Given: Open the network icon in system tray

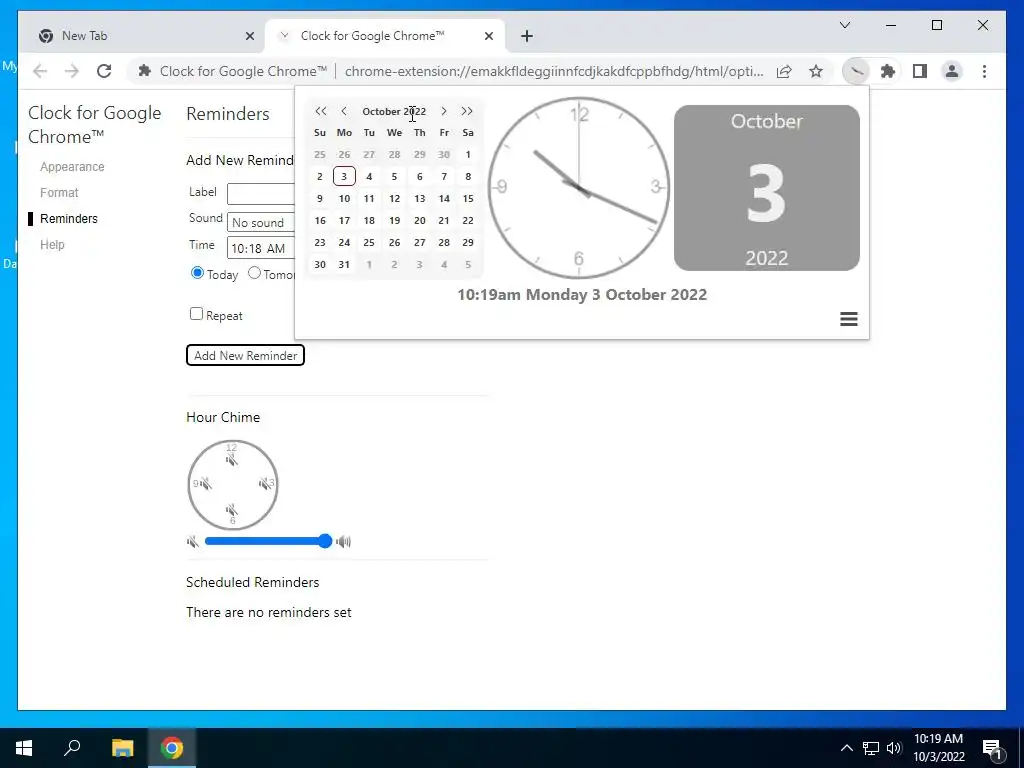Looking at the screenshot, I should [x=871, y=748].
